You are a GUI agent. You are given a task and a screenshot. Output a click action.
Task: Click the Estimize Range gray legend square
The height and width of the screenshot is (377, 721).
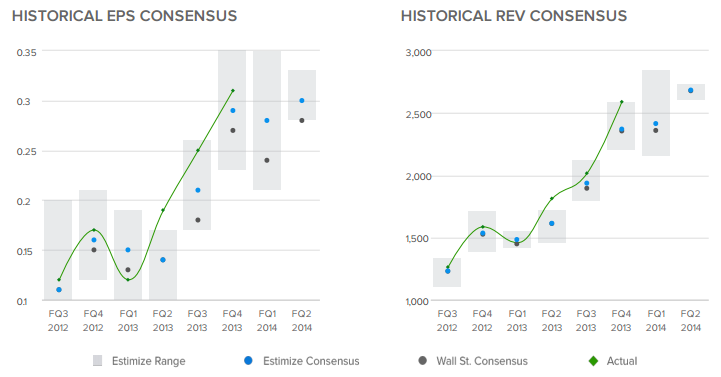pyautogui.click(x=97, y=361)
